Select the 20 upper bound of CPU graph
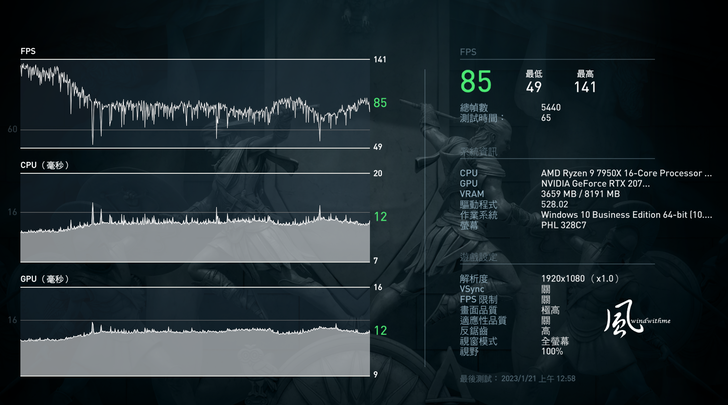This screenshot has height=405, width=728. 378,173
